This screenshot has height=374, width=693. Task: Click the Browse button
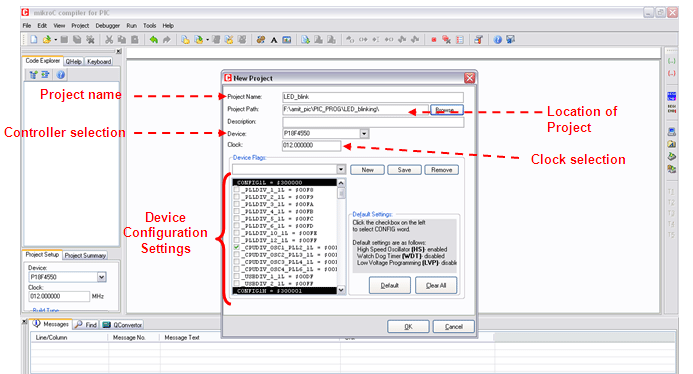[446, 110]
